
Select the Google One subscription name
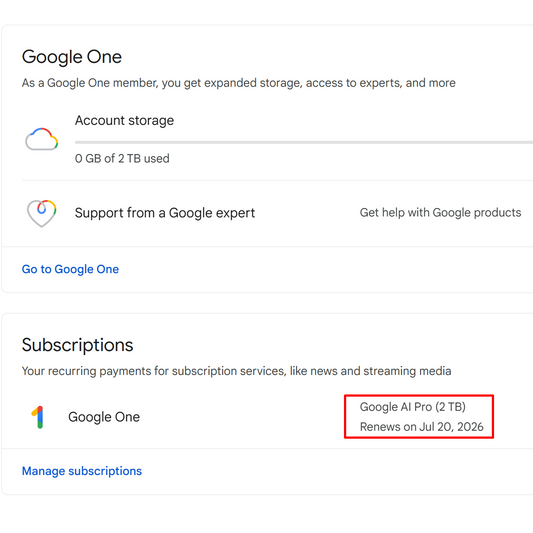coord(104,417)
